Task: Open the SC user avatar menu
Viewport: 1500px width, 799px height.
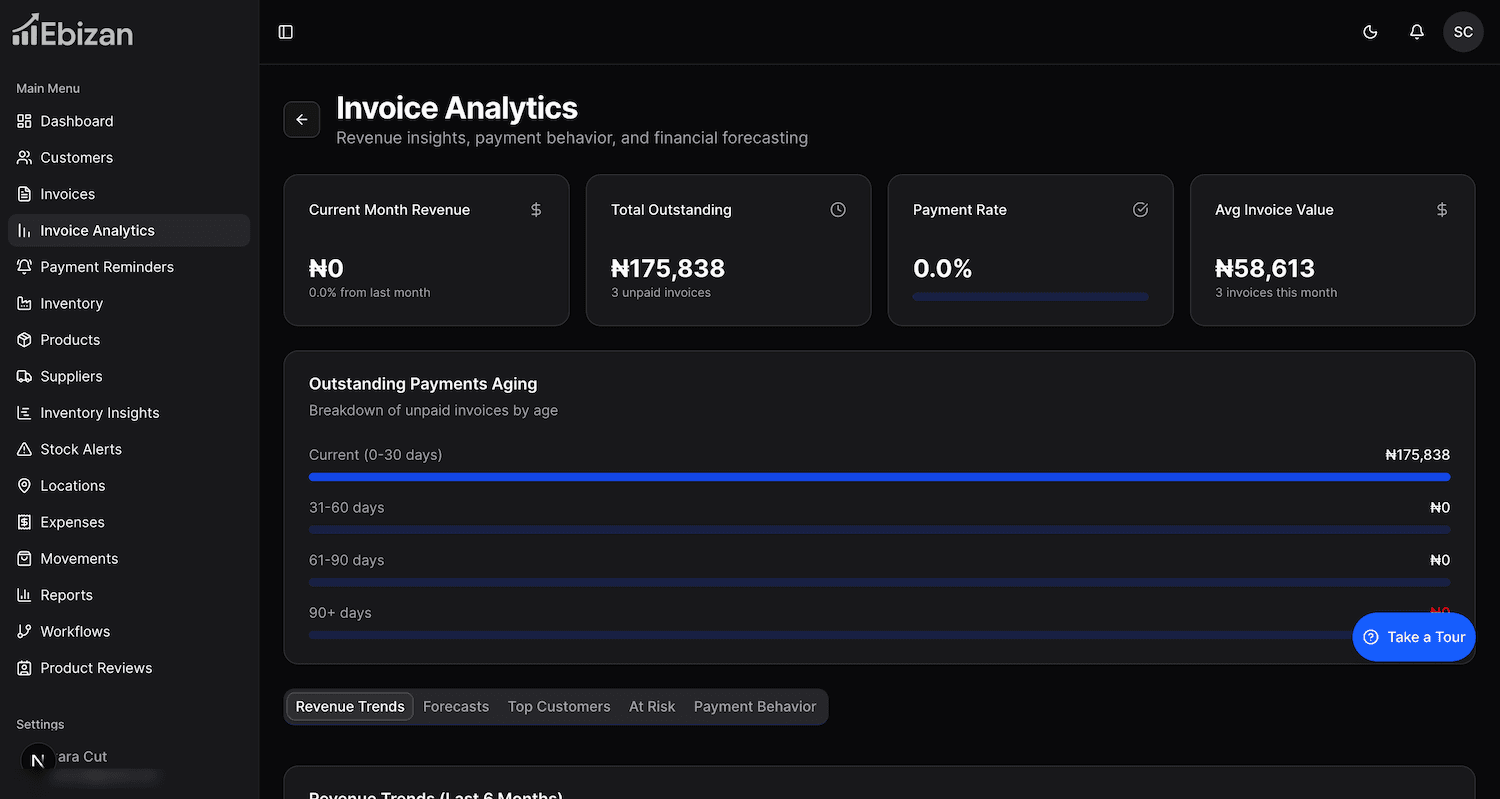Action: click(1462, 32)
